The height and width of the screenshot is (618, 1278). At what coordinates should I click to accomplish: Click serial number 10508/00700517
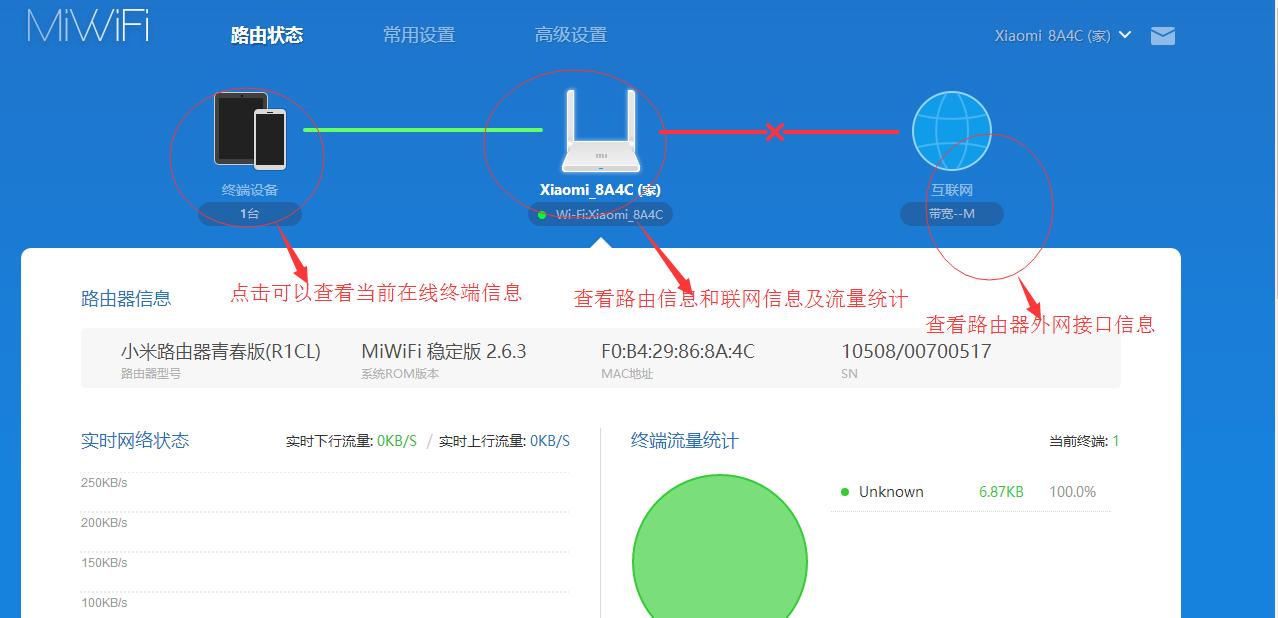[x=917, y=351]
